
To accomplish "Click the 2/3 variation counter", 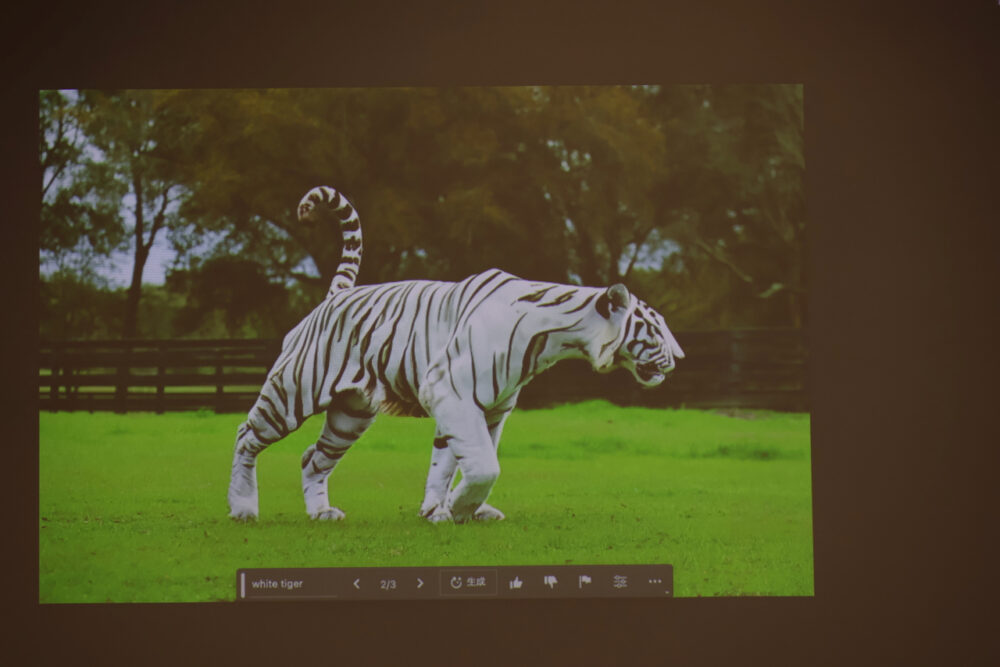I will tap(388, 584).
